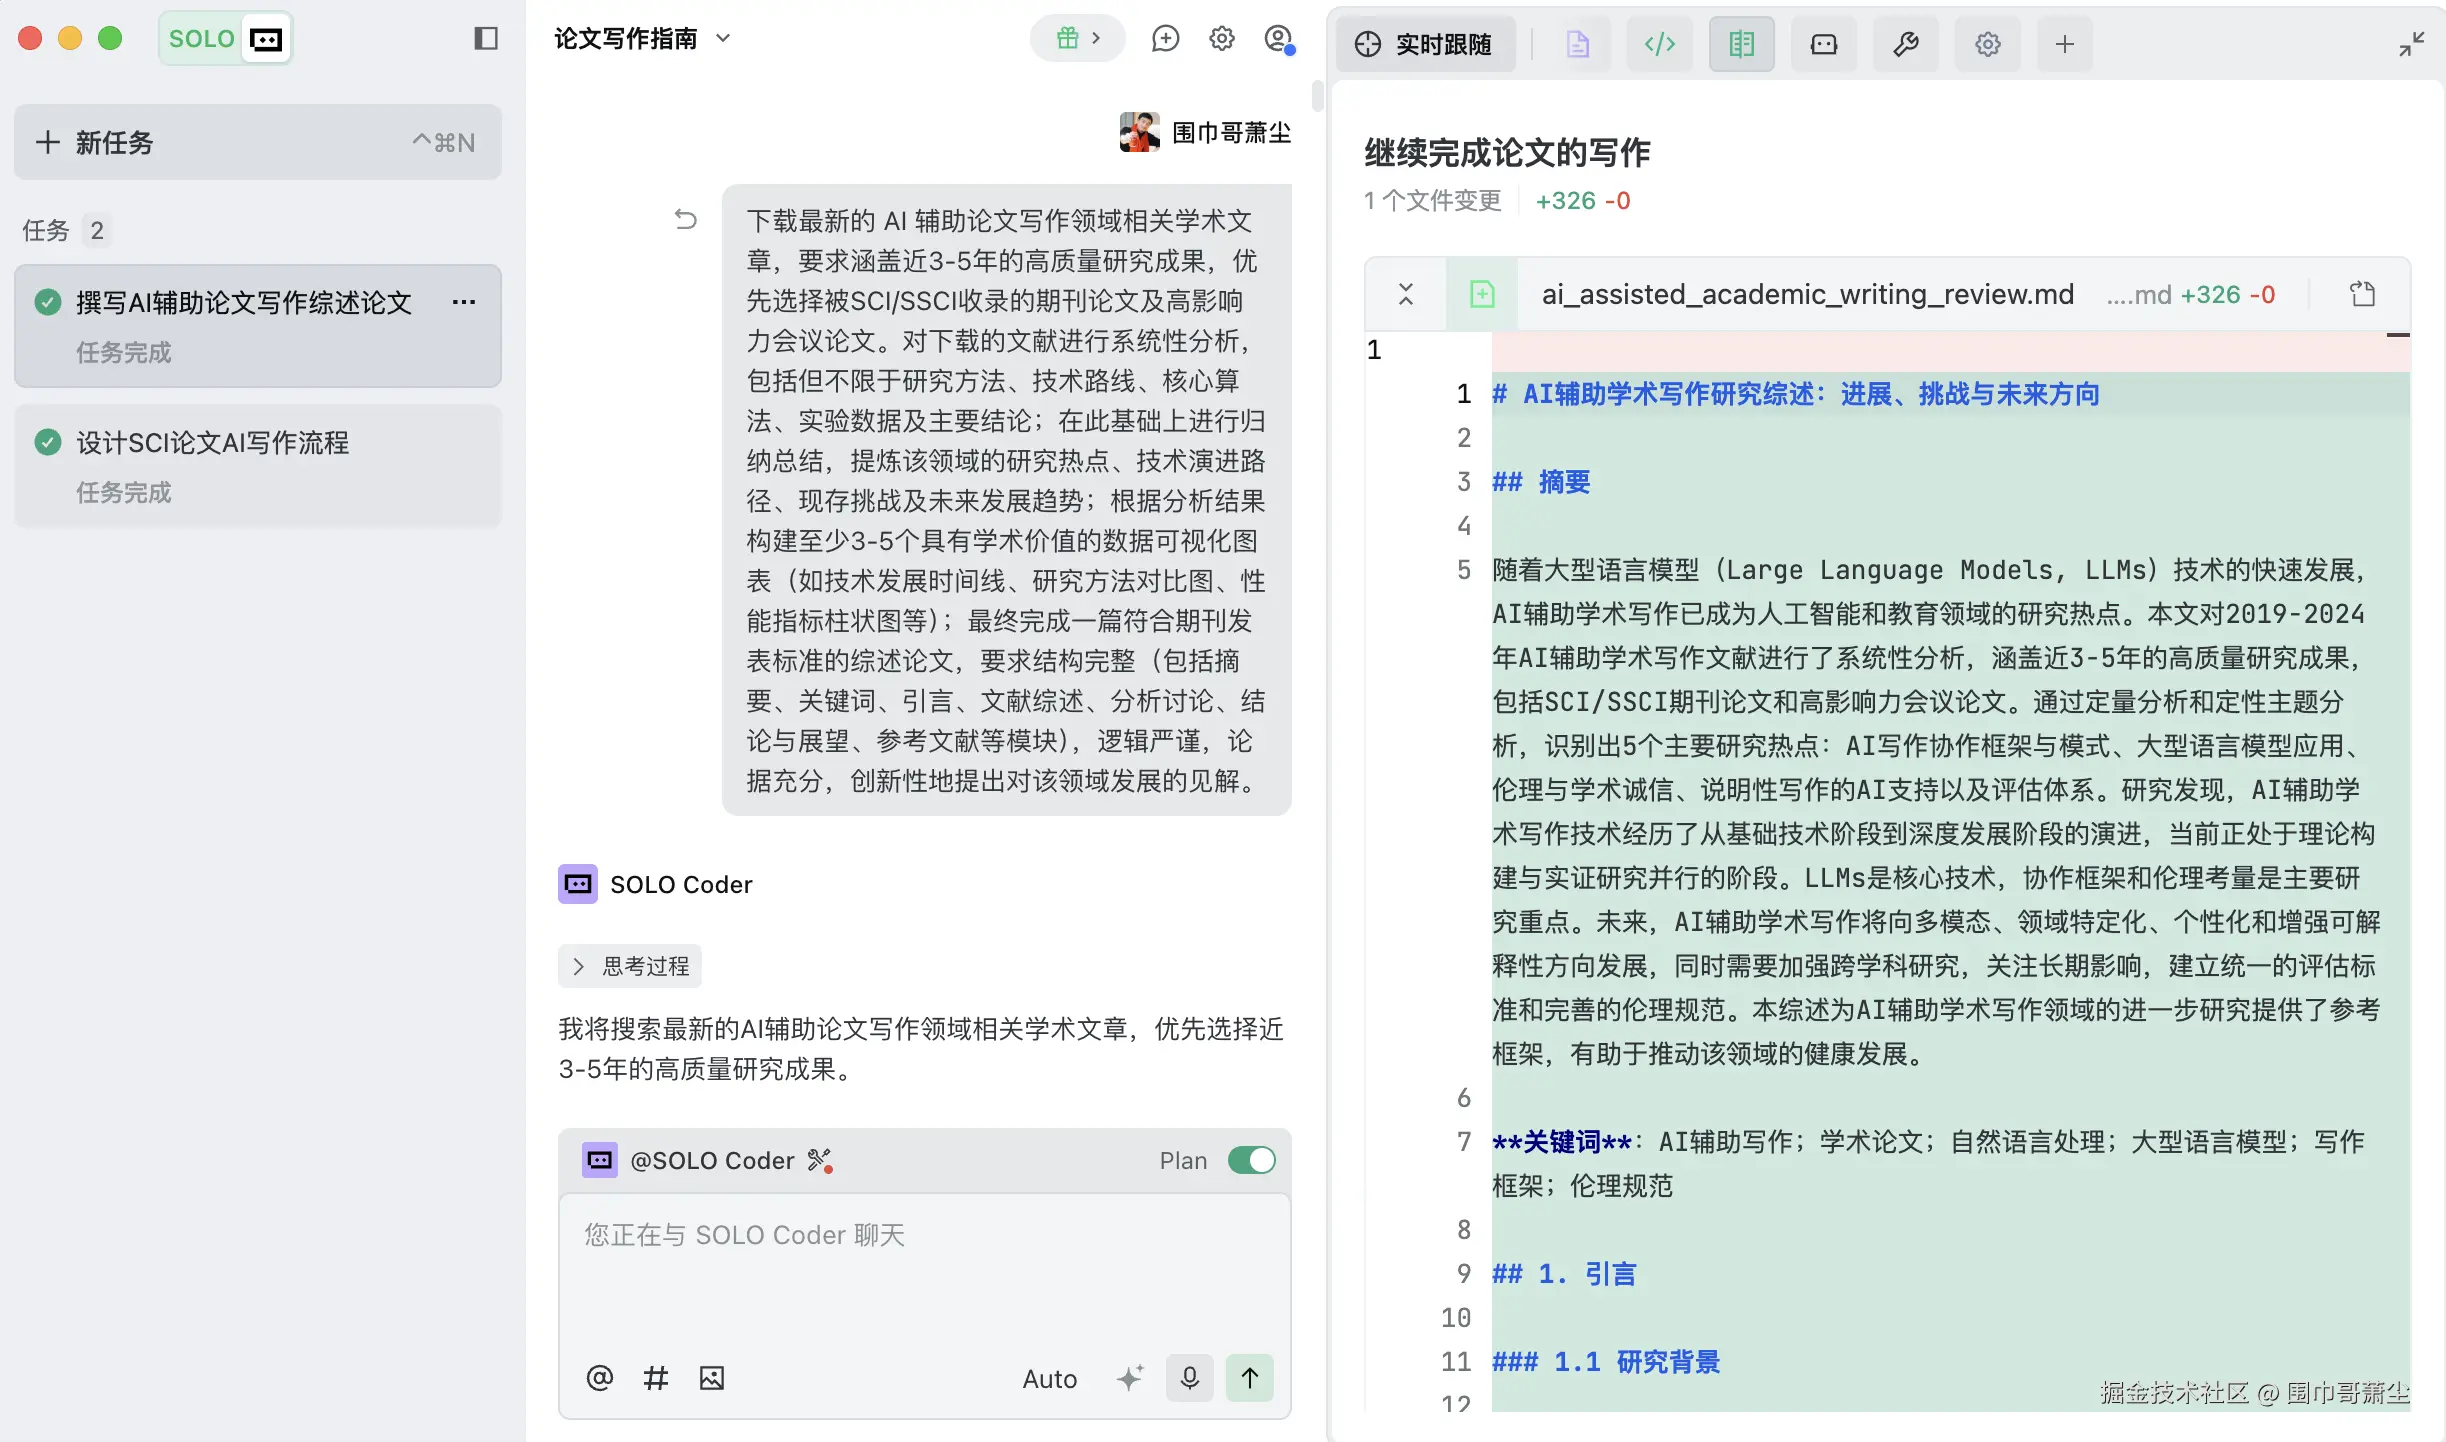
Task: Open the code view icon tab
Action: coord(1659,44)
